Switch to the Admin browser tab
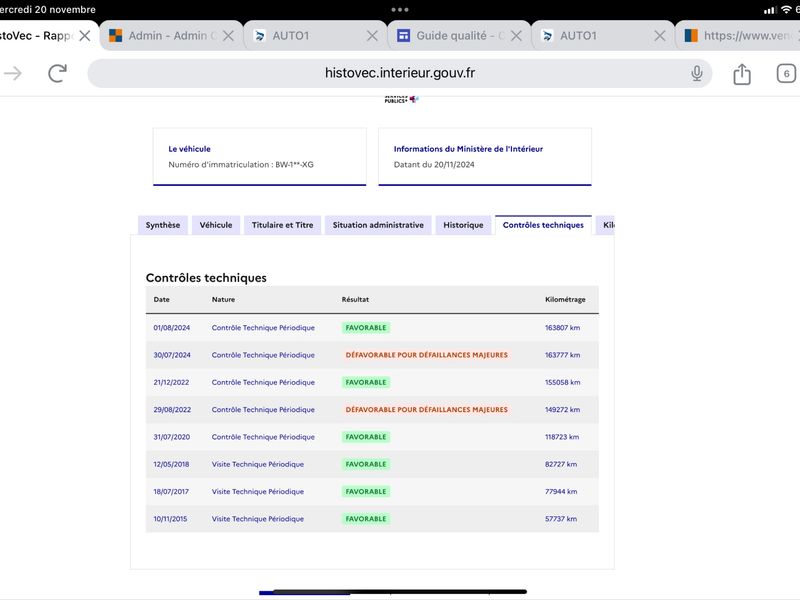Image resolution: width=800 pixels, height=600 pixels. 171,36
